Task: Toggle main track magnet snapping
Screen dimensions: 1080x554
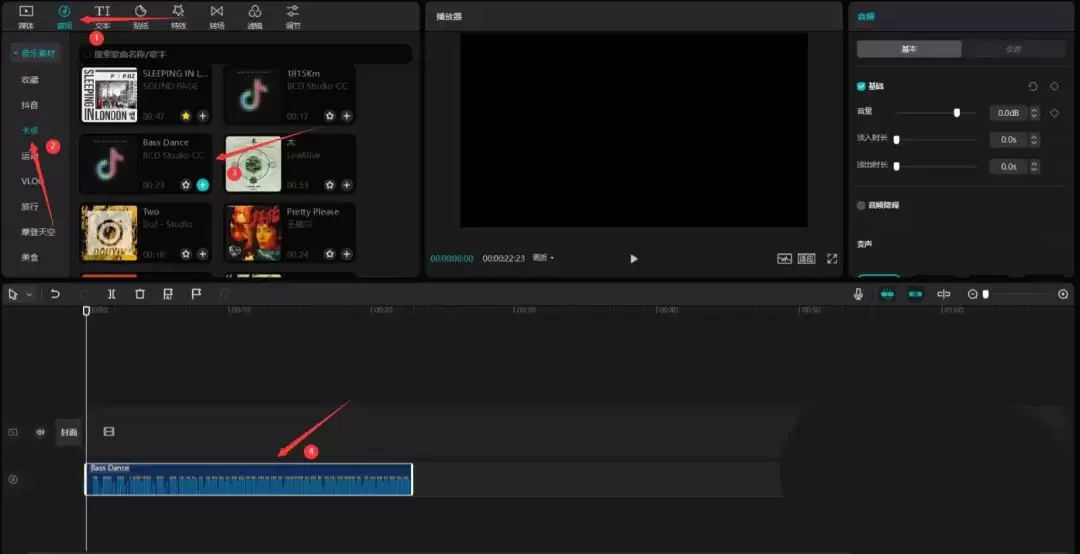Action: tap(887, 294)
